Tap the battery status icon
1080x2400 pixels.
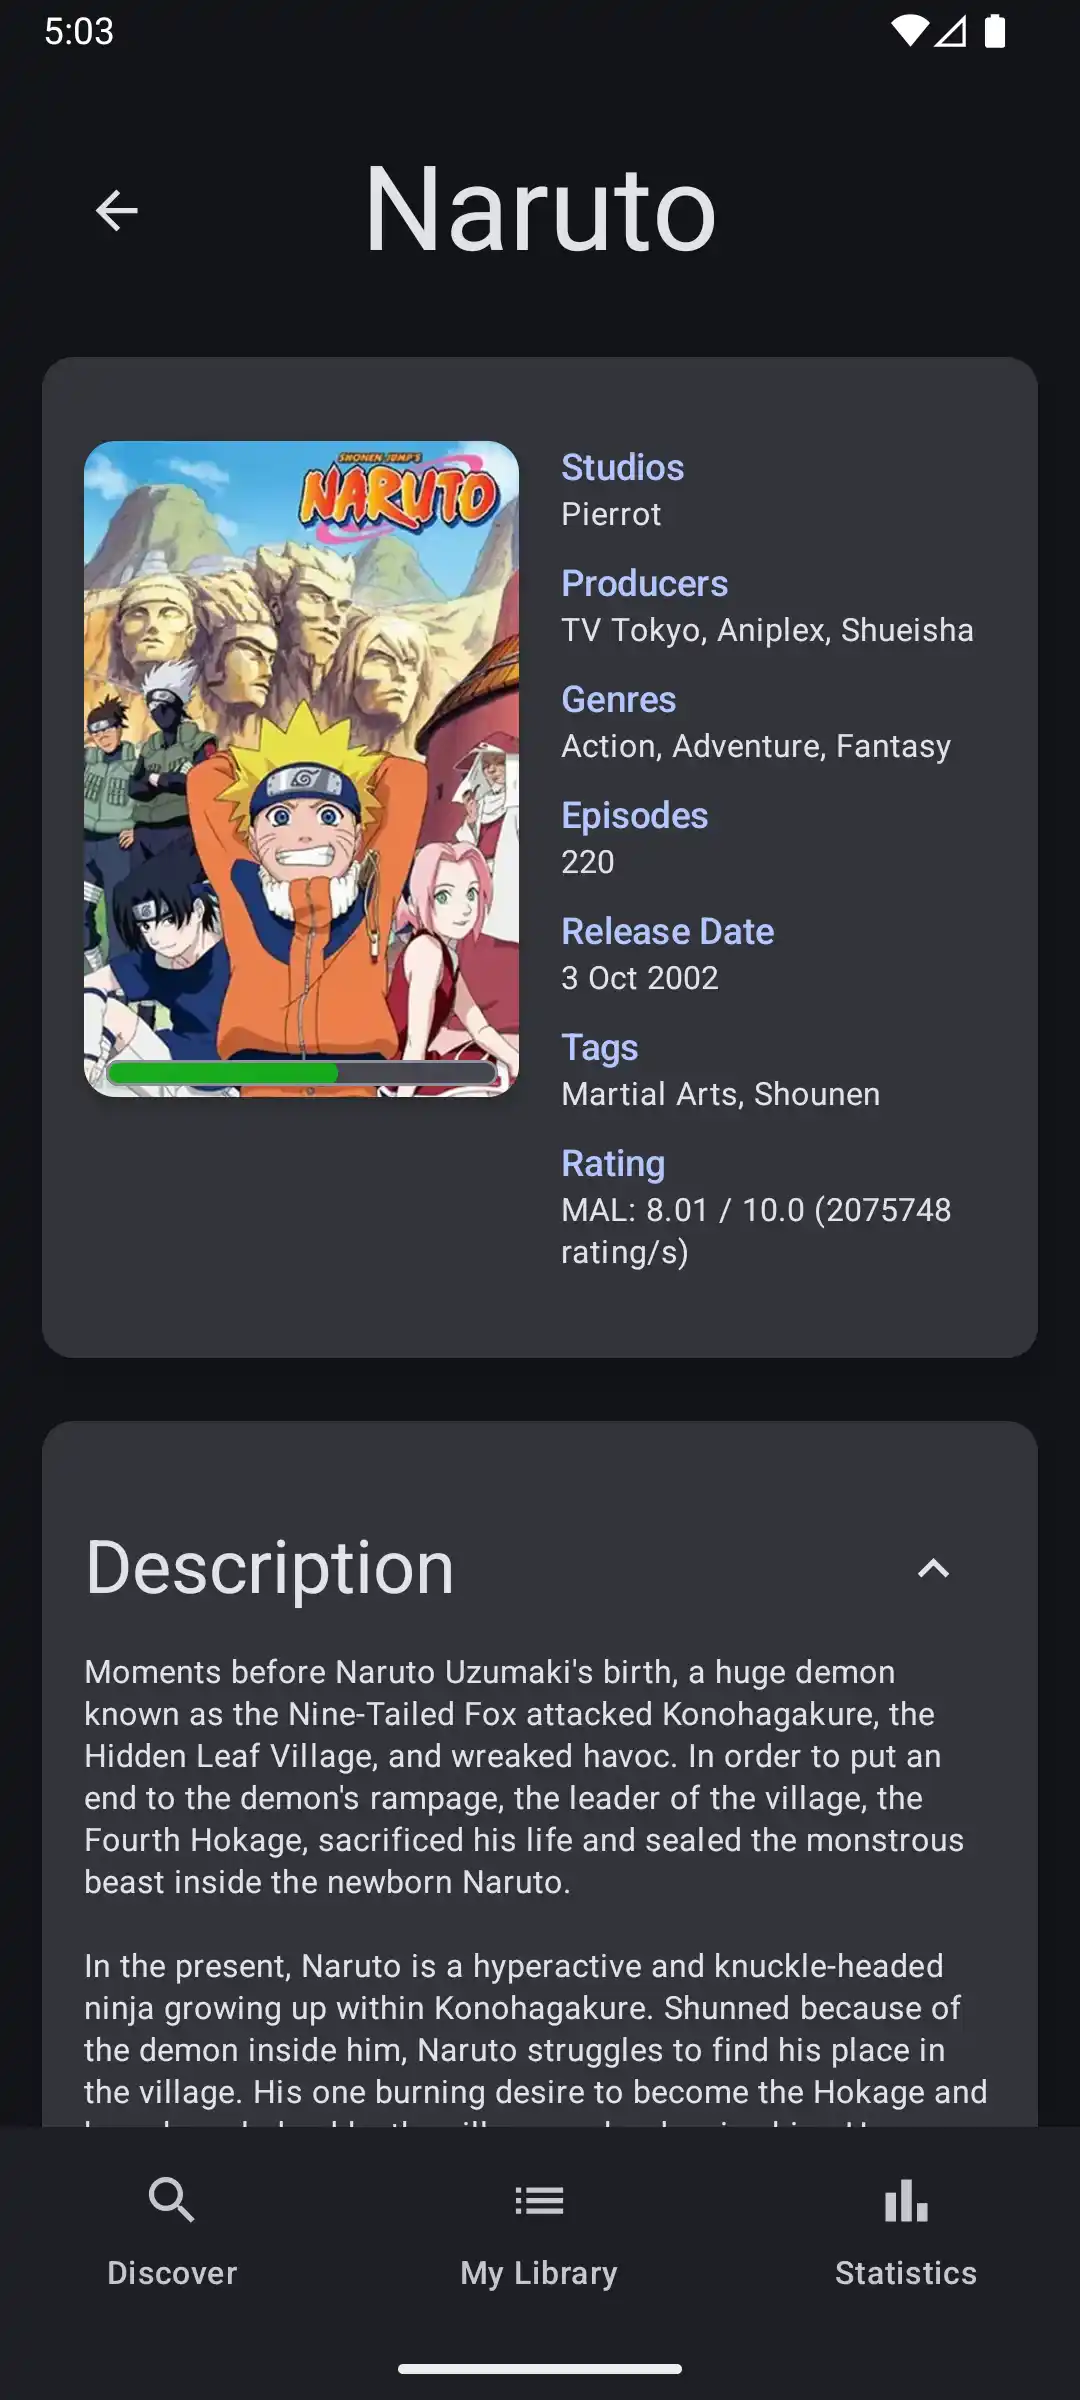click(995, 31)
